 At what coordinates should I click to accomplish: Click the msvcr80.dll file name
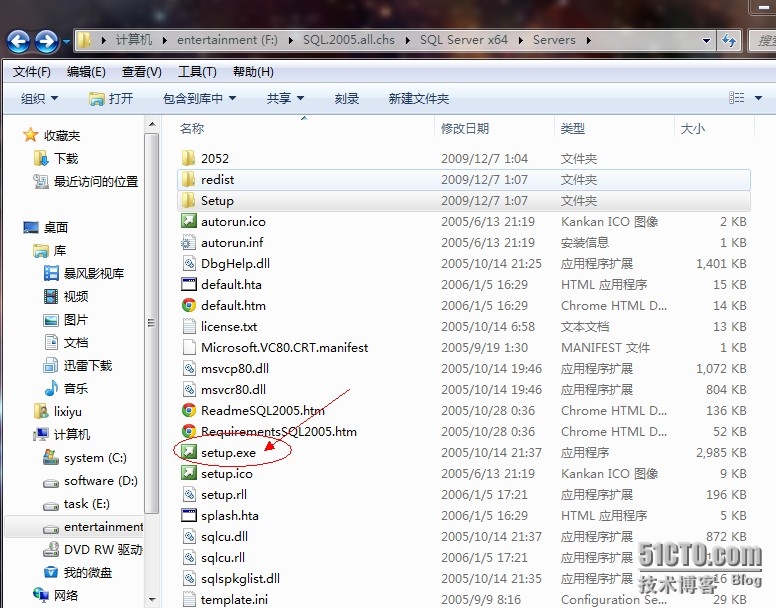[x=233, y=389]
